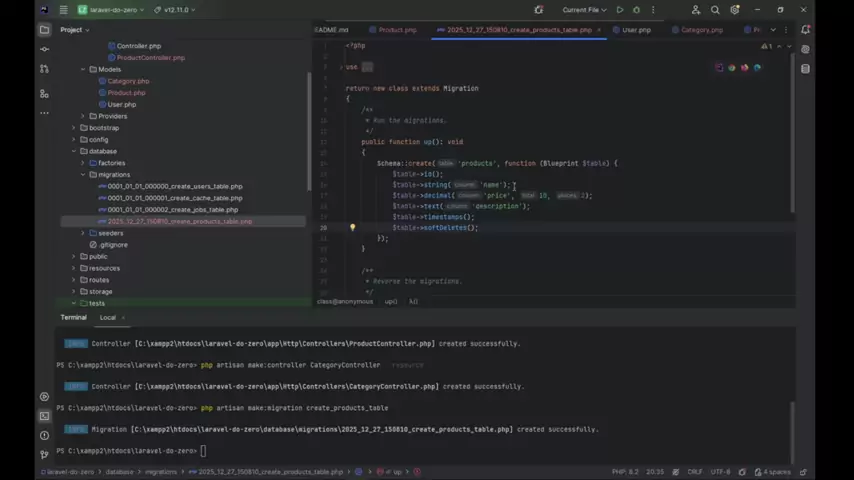This screenshot has height=480, width=854.
Task: Open Search Everywhere magnifier icon
Action: 715,10
